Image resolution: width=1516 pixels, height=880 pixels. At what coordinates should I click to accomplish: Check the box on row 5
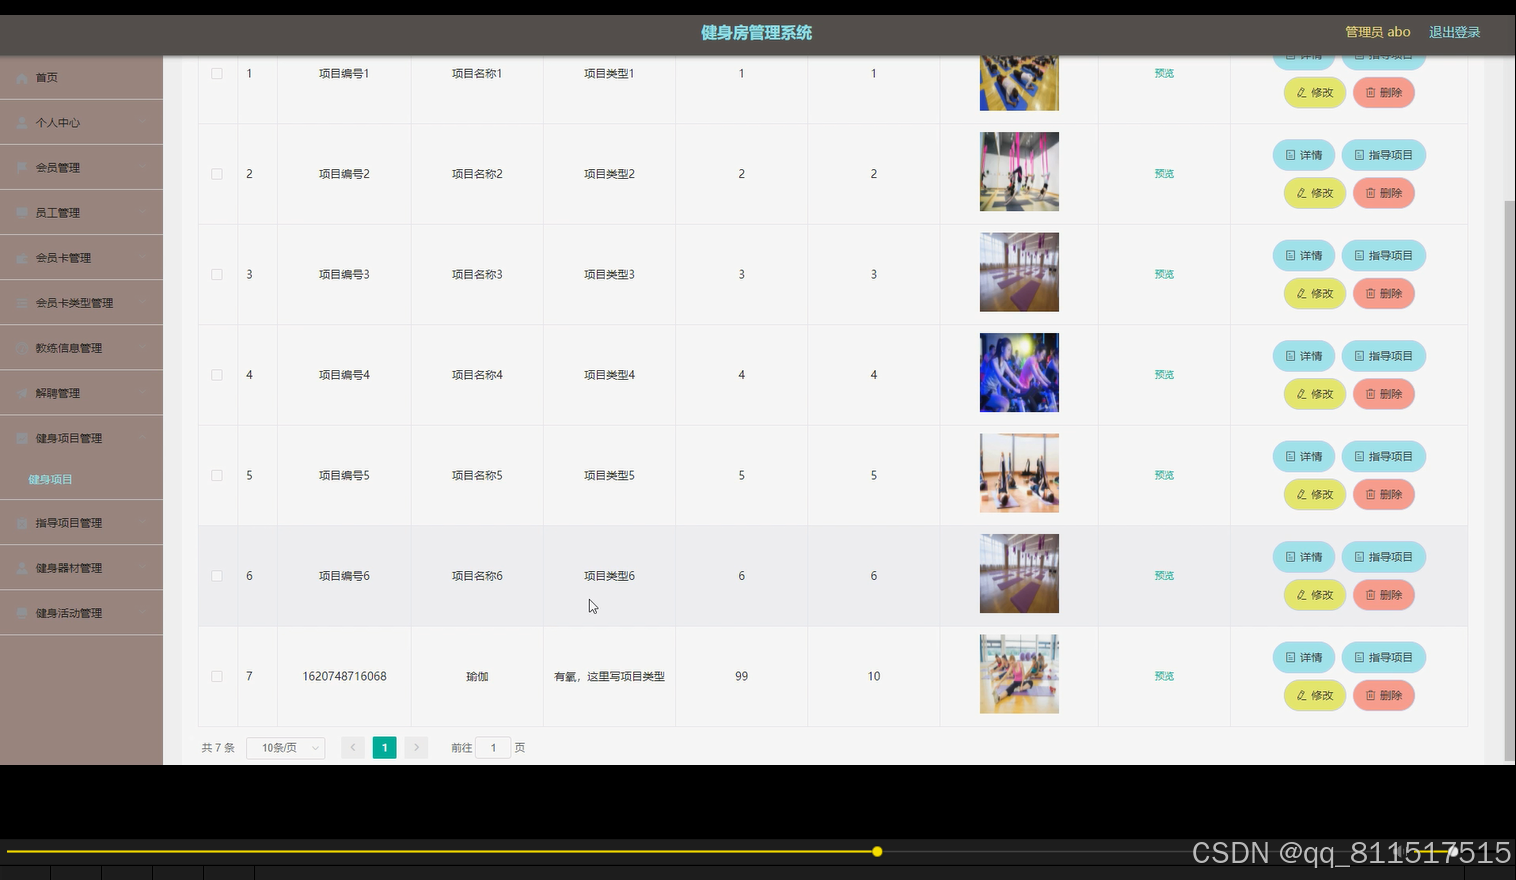pos(217,475)
